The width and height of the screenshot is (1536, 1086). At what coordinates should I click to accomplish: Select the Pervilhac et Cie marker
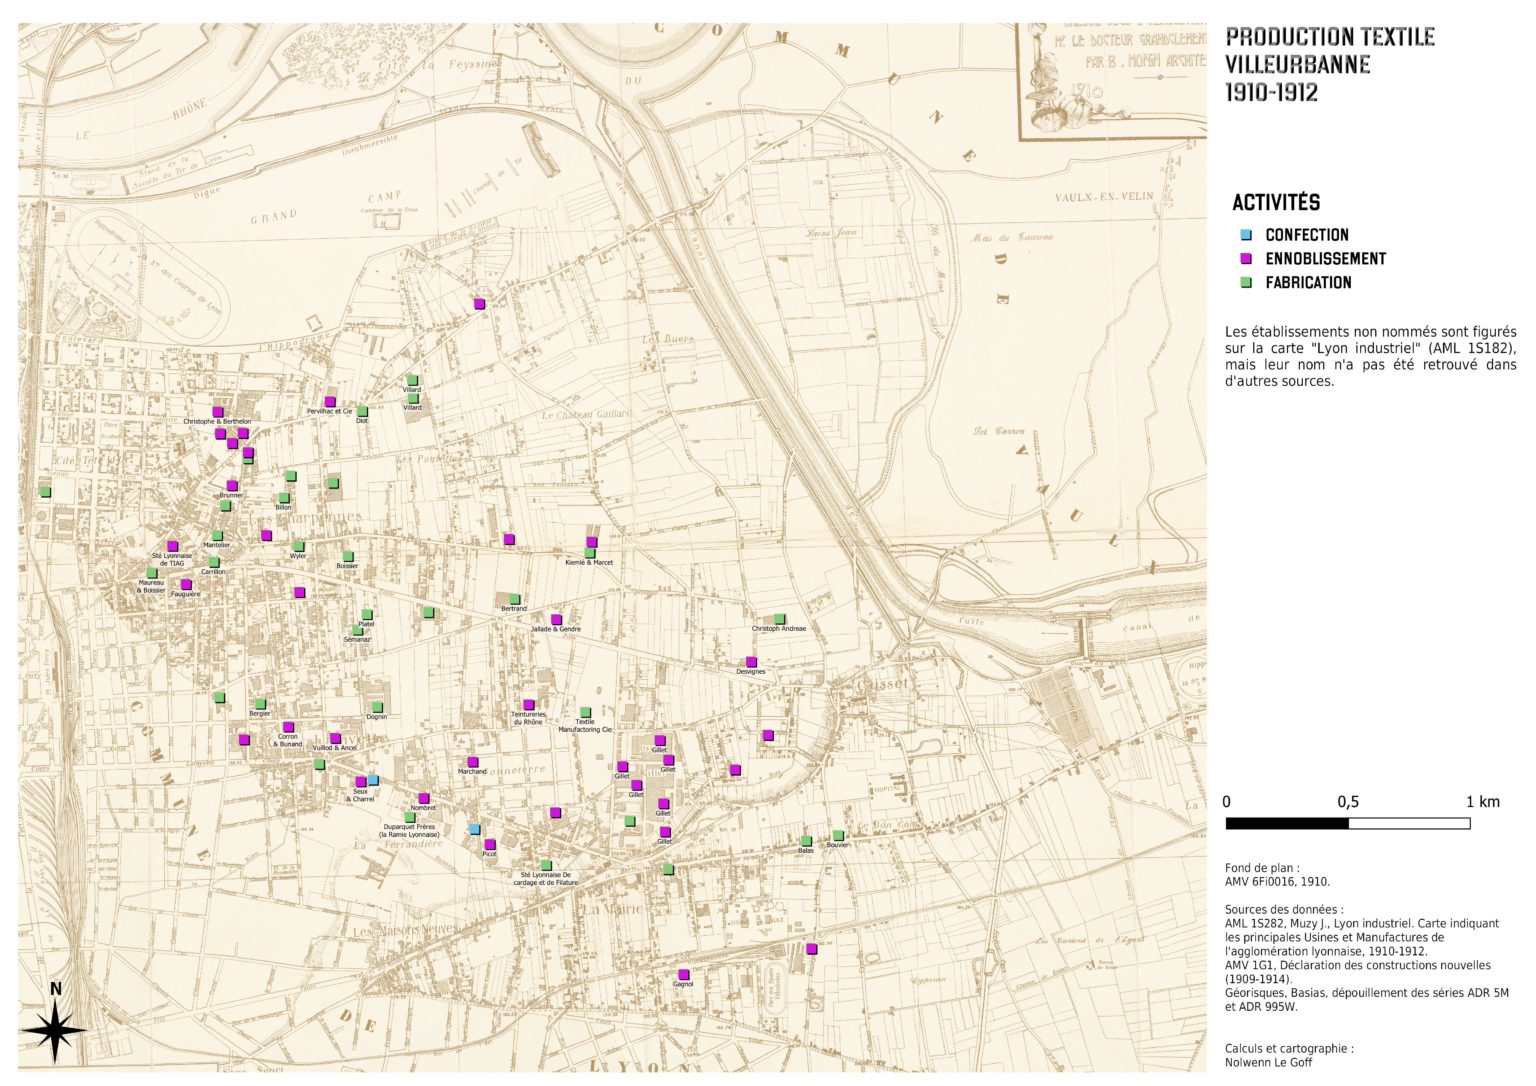pos(330,402)
